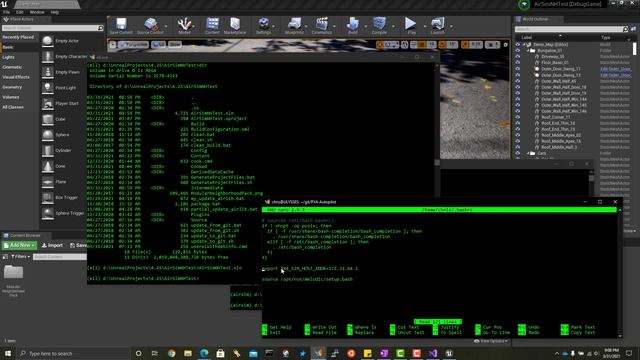
Task: Toggle visibility eye for Roof_End_Thin_18
Action: tap(518, 123)
